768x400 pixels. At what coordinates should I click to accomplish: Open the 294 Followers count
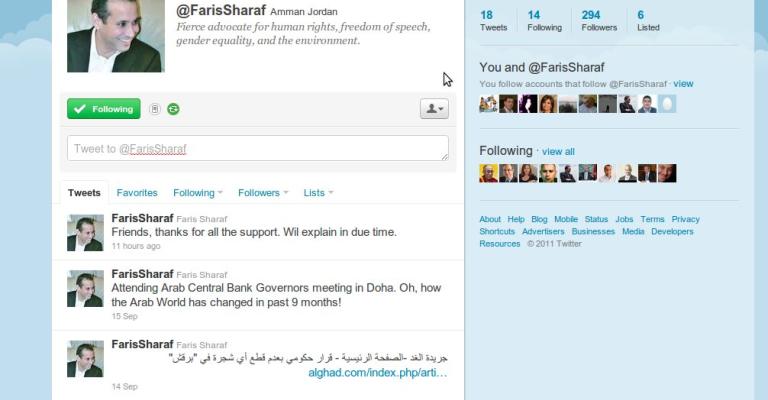coord(599,21)
